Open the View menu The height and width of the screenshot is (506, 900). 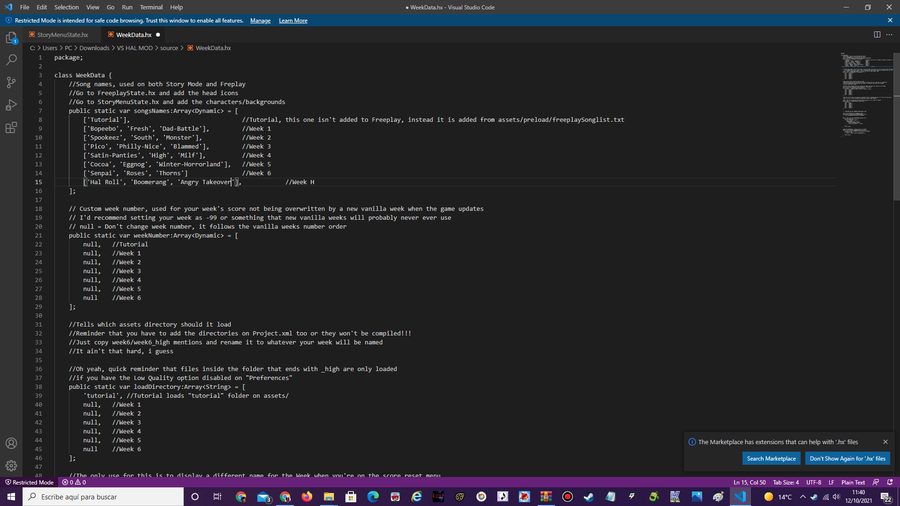point(93,7)
